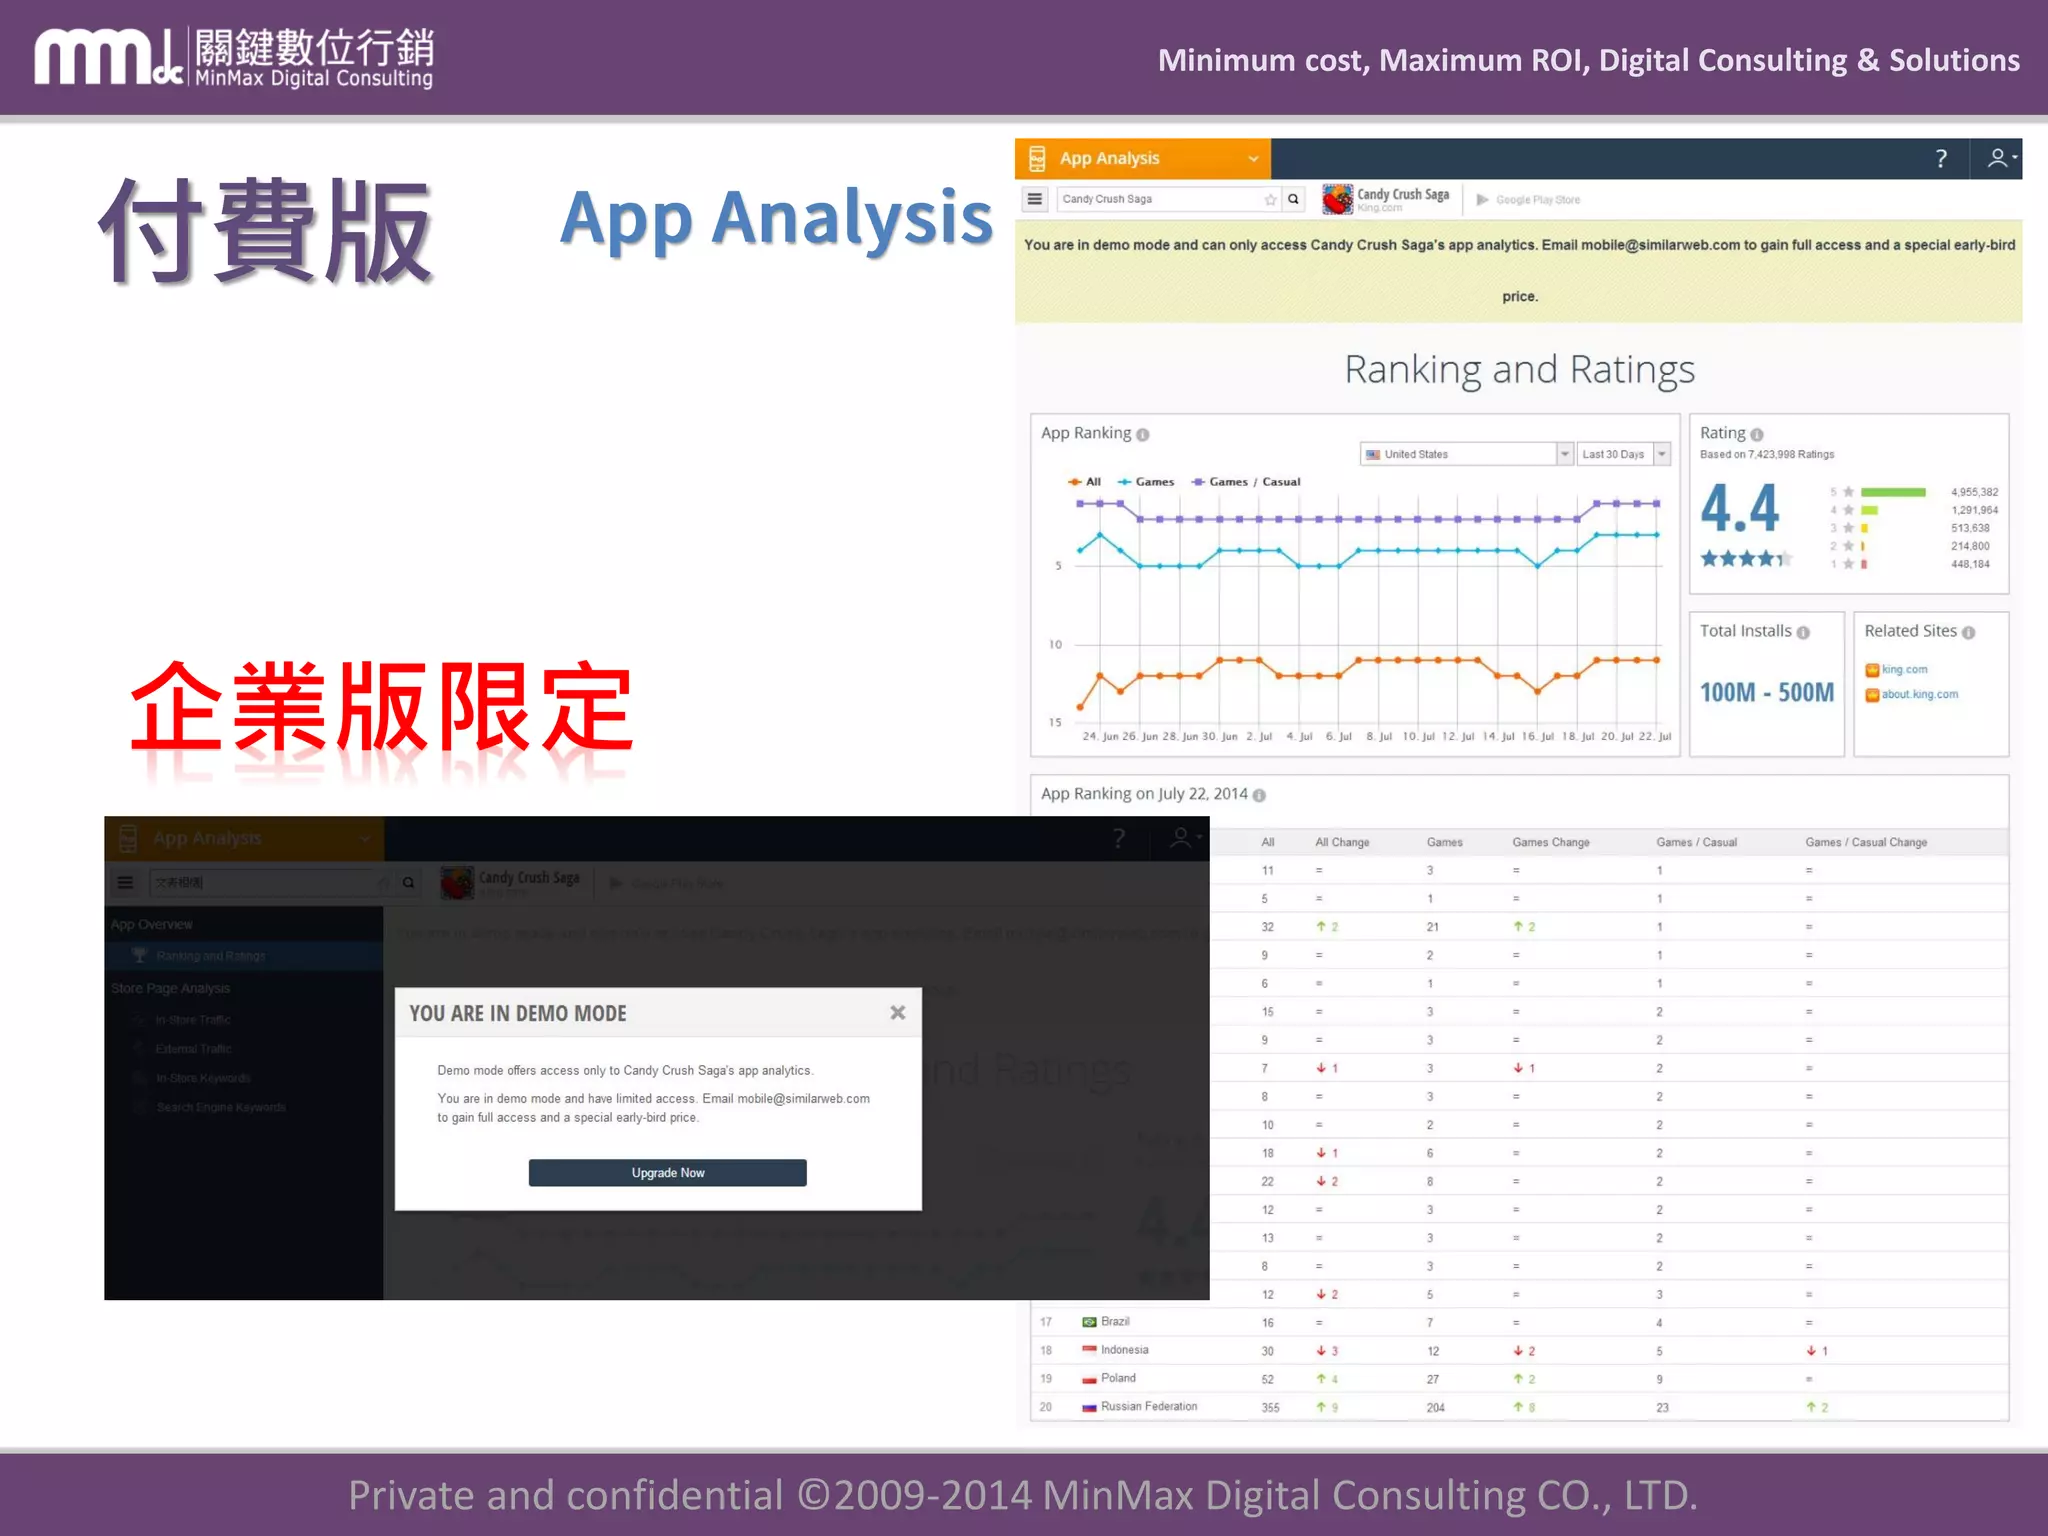Click the MinMax Digital Consulting logo
The height and width of the screenshot is (1536, 2048).
tap(234, 58)
